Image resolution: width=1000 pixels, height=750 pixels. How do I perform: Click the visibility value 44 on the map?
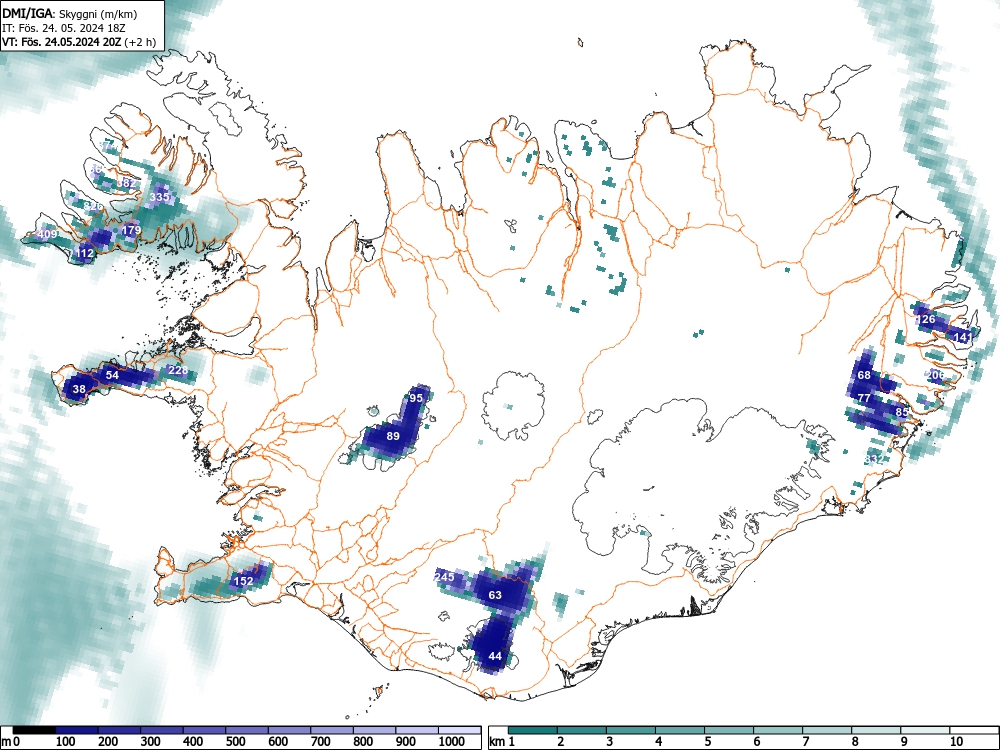point(495,656)
